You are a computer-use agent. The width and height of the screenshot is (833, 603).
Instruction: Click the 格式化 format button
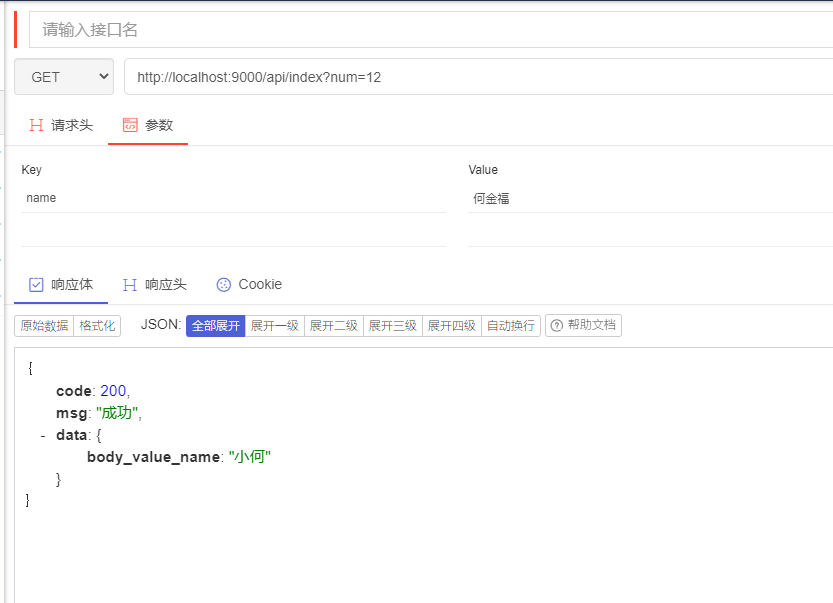(97, 326)
